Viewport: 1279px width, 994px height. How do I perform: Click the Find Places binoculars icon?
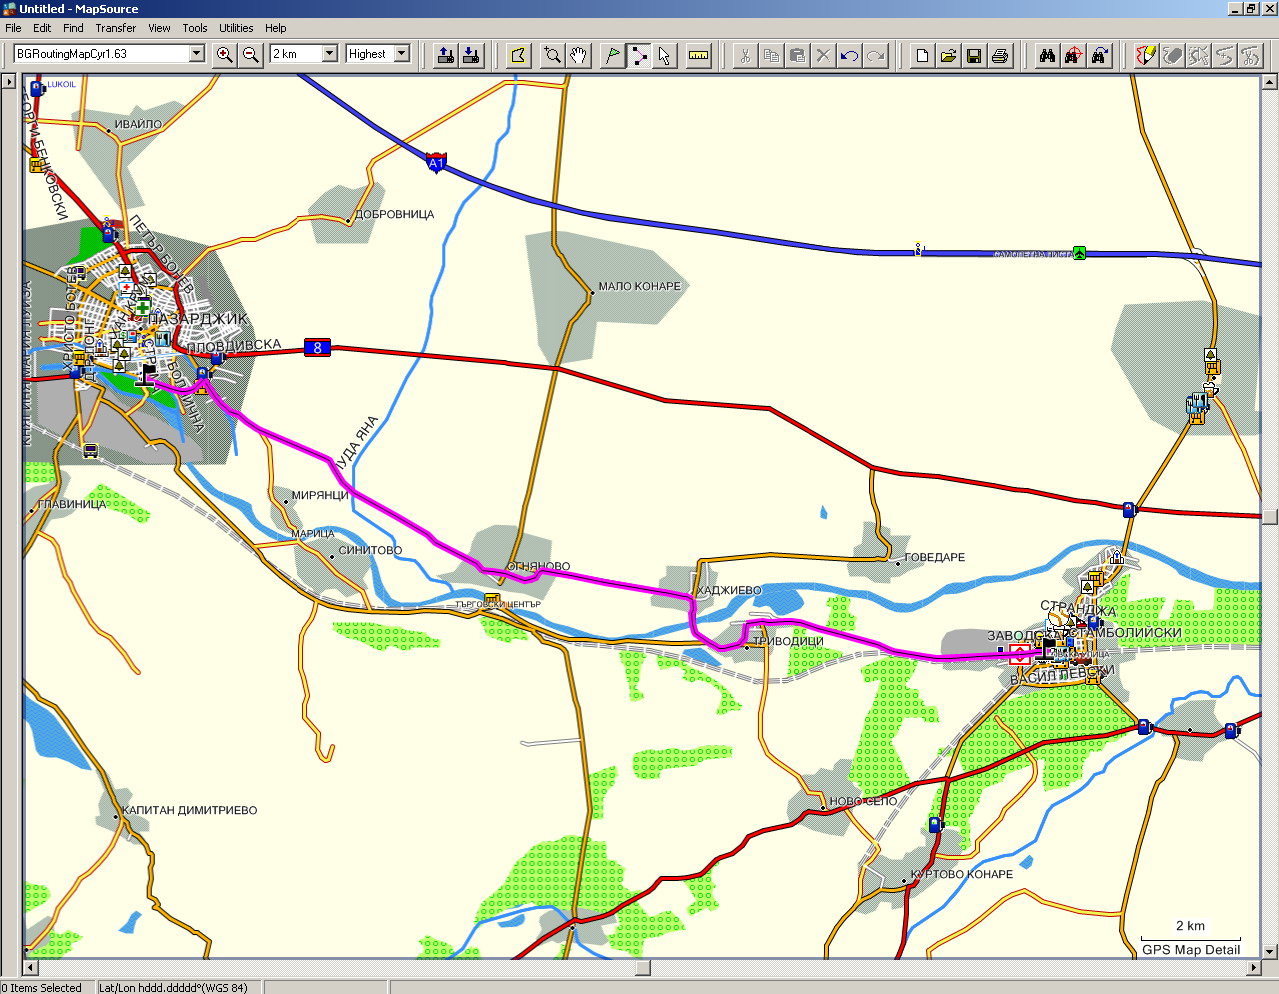coord(1047,55)
